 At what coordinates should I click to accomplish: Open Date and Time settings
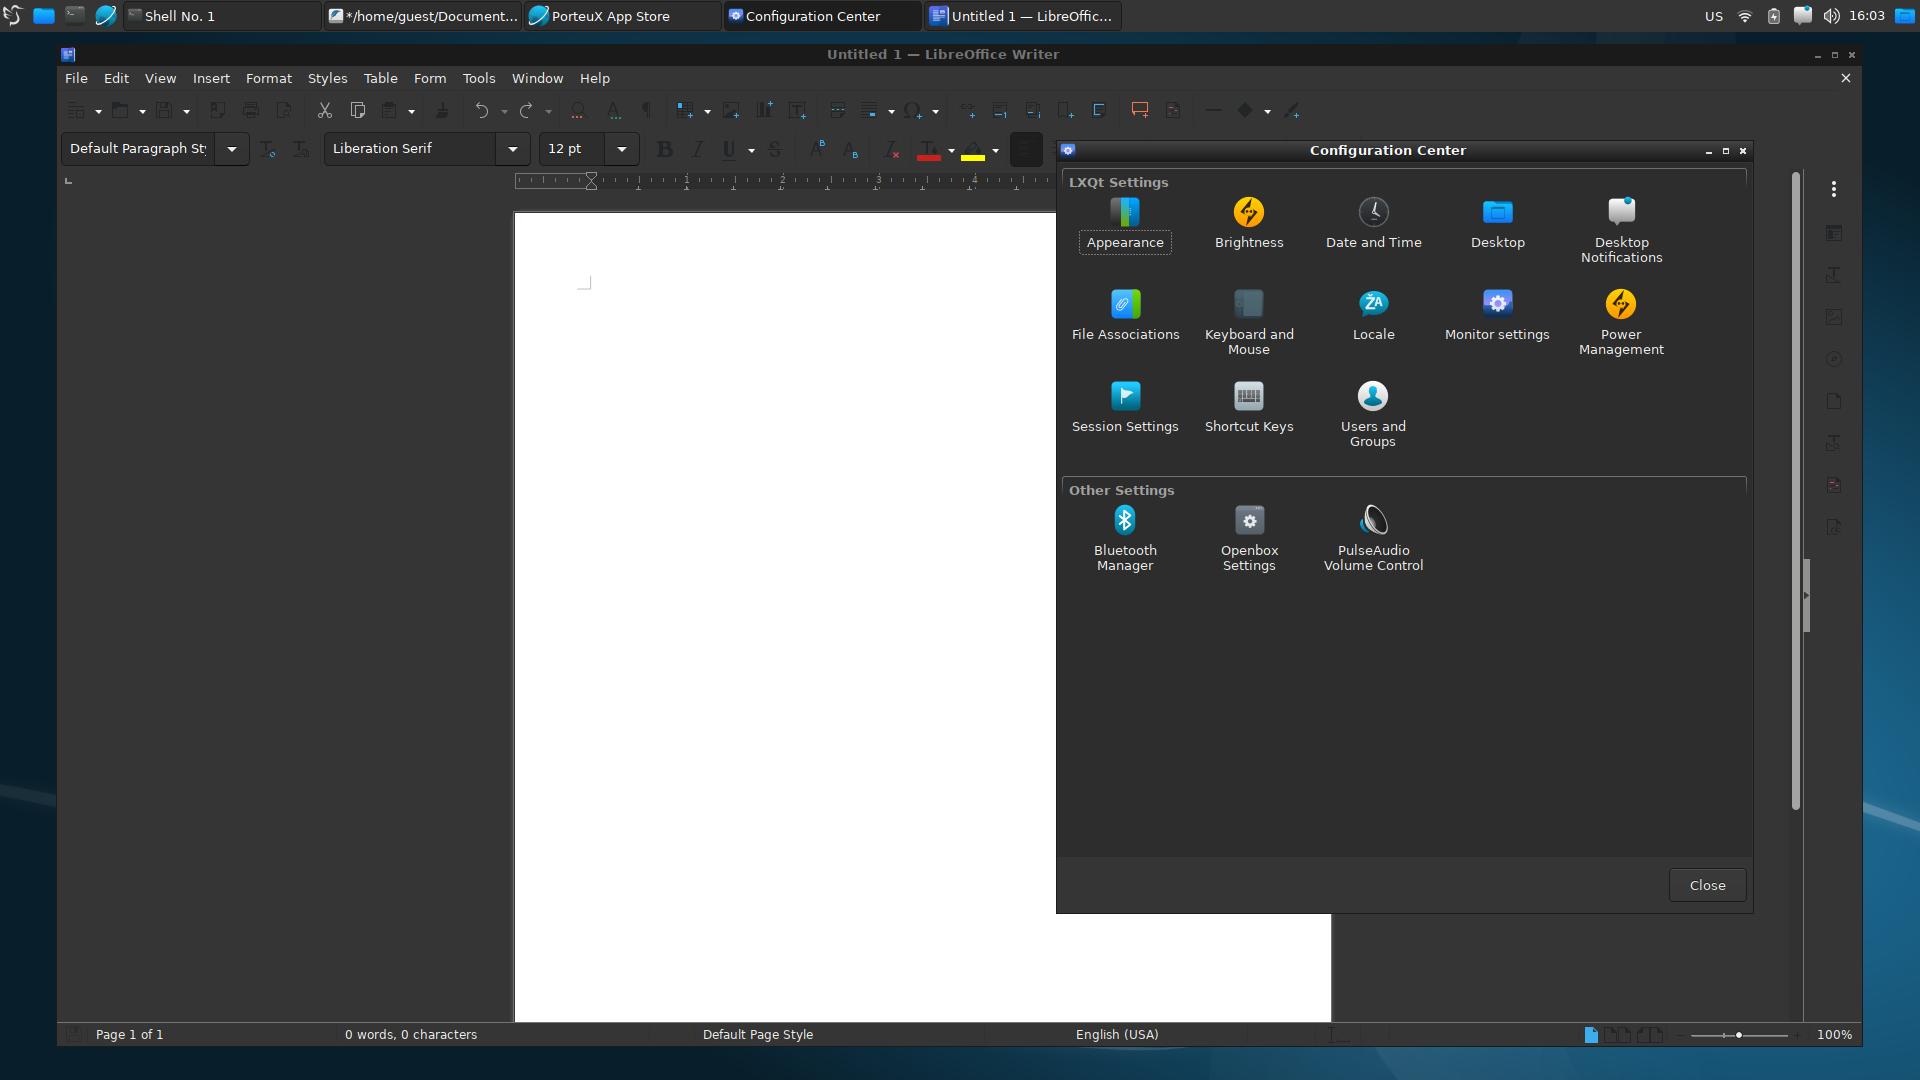1373,225
